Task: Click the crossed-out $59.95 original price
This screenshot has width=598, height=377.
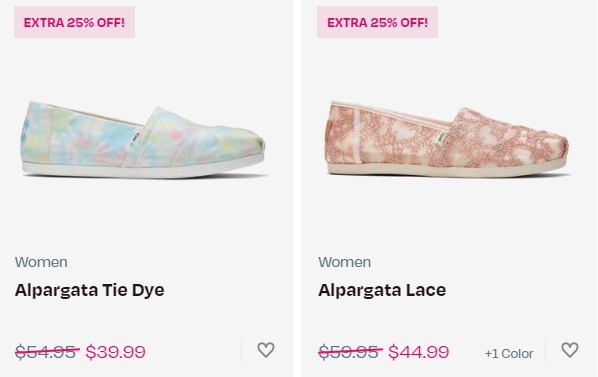Action: tap(350, 351)
